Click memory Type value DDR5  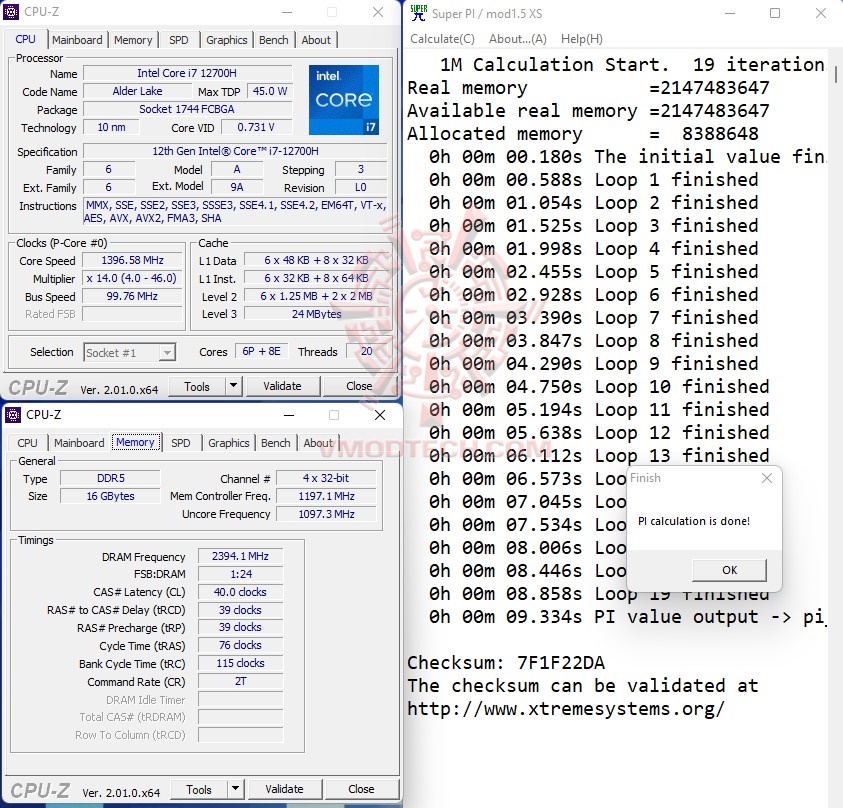click(x=111, y=478)
